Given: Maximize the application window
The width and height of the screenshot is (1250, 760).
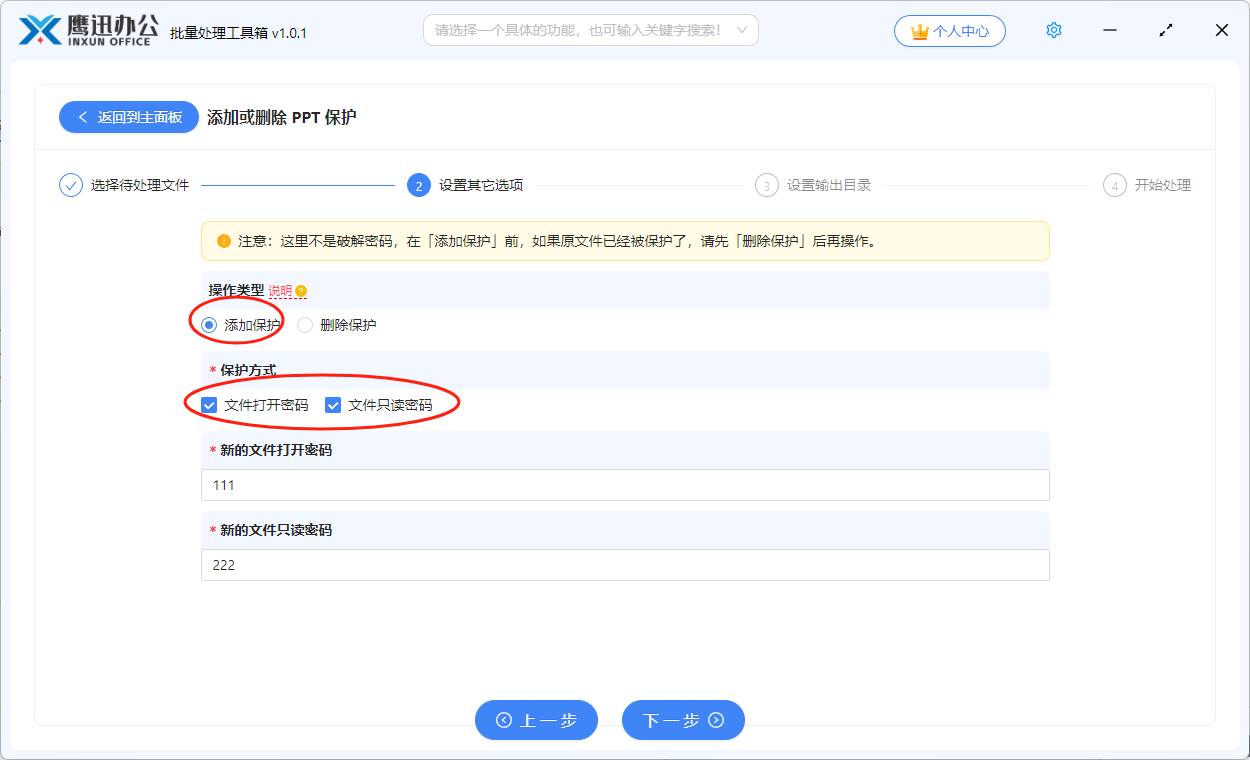Looking at the screenshot, I should click(x=1166, y=30).
